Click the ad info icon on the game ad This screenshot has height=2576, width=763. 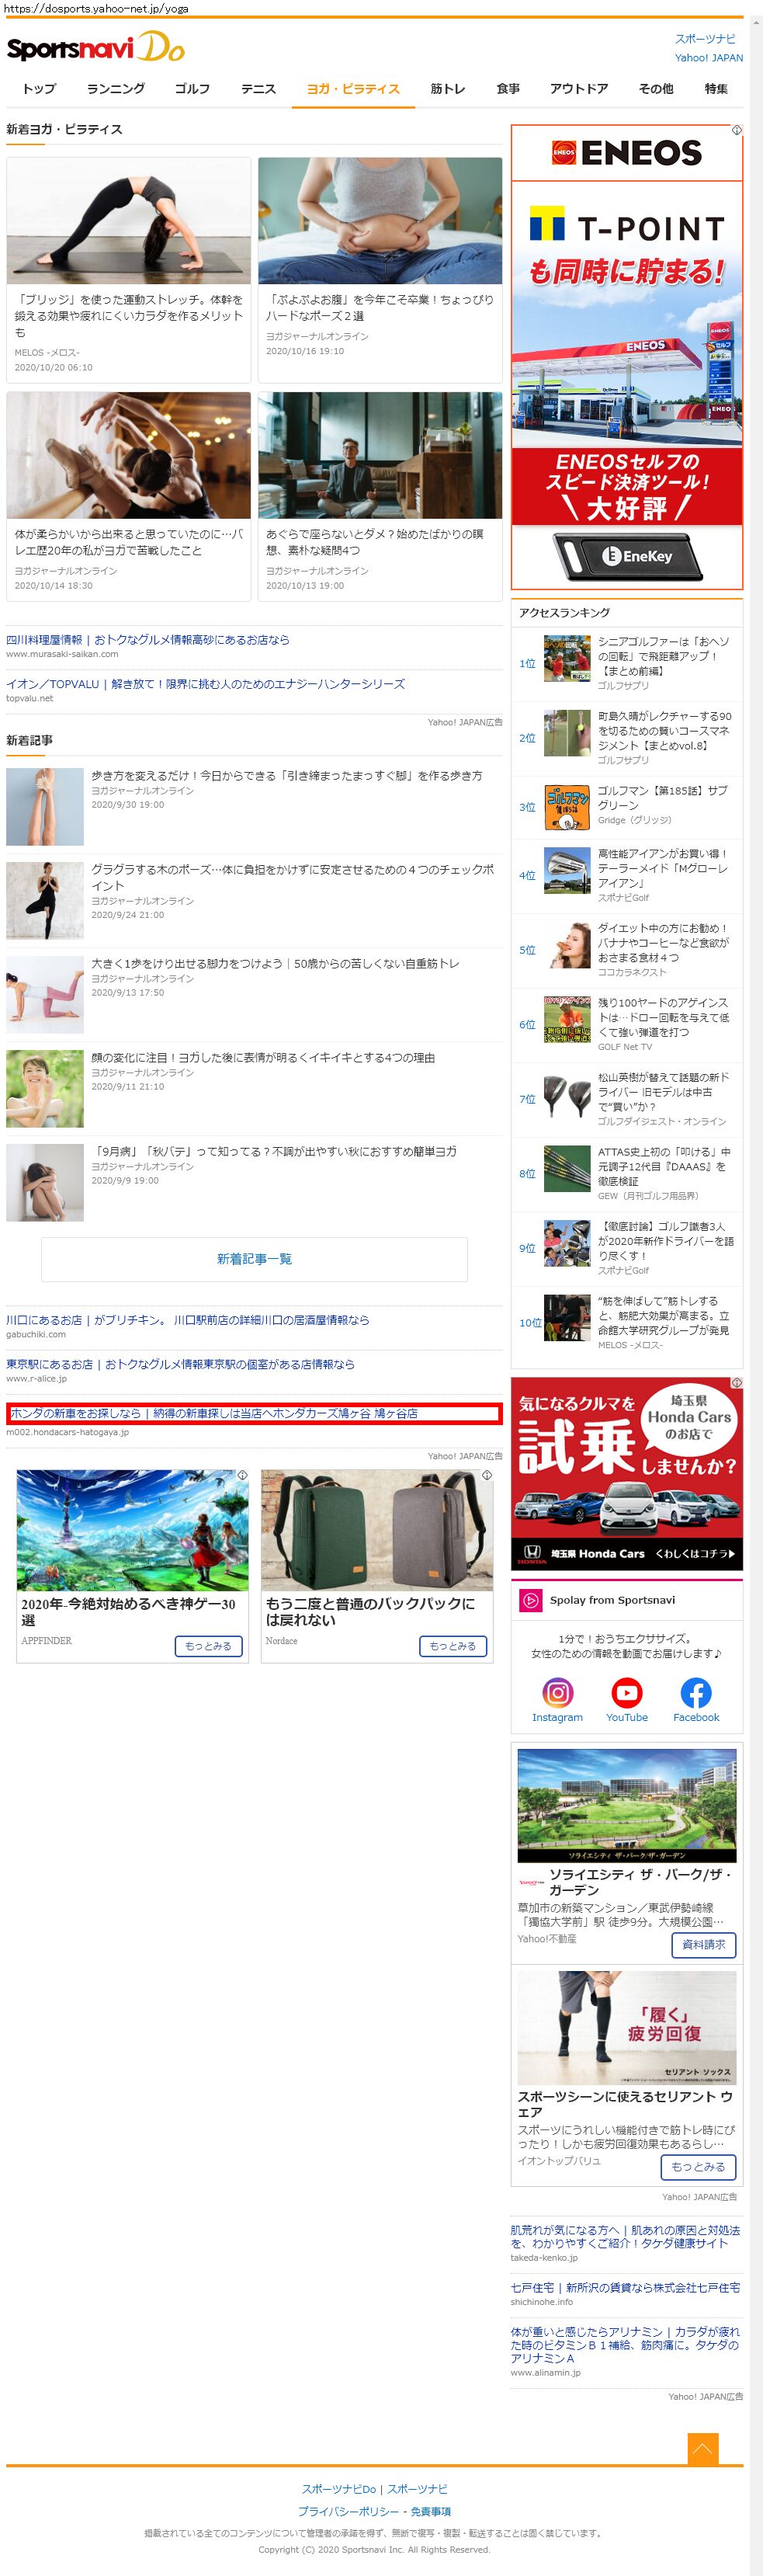coord(242,1475)
